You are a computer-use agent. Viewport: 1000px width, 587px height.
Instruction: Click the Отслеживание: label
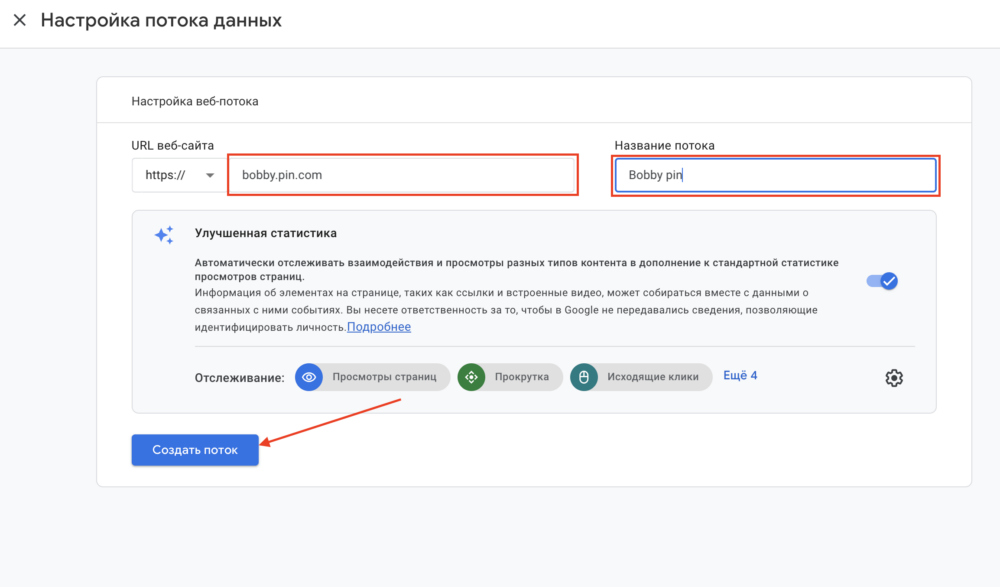click(240, 378)
